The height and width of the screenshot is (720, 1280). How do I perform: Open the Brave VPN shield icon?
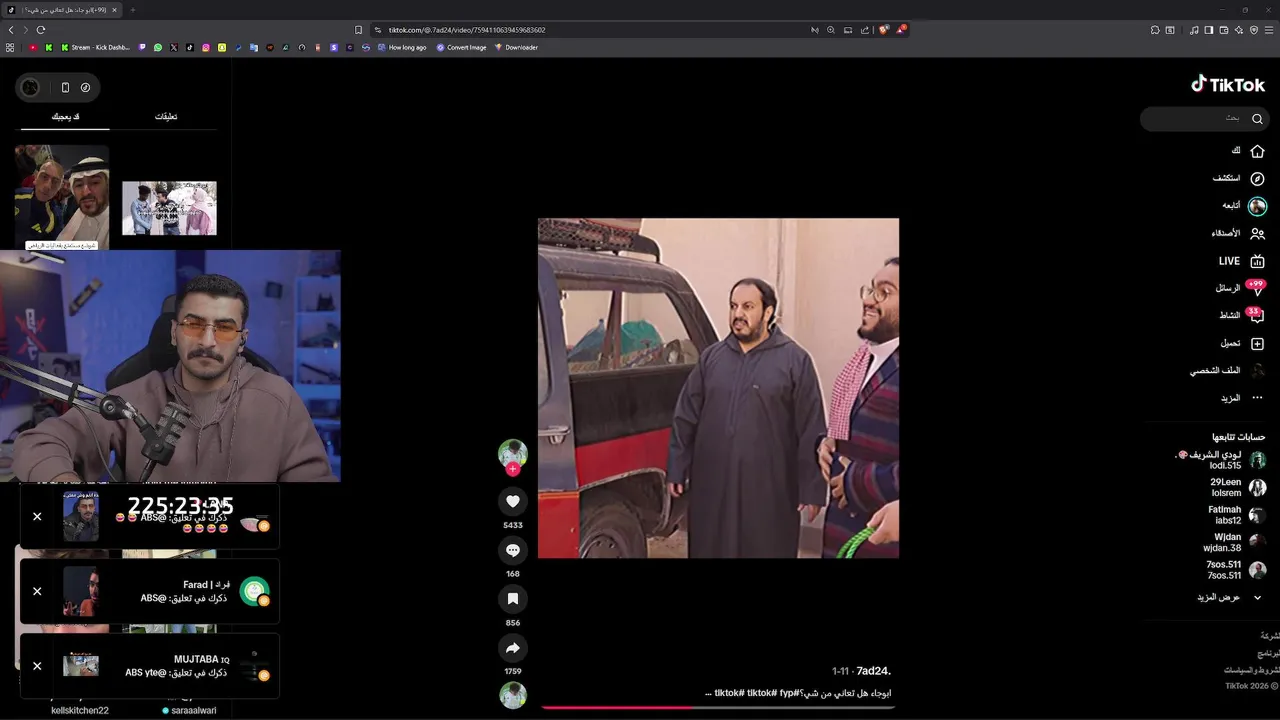pos(1254,30)
